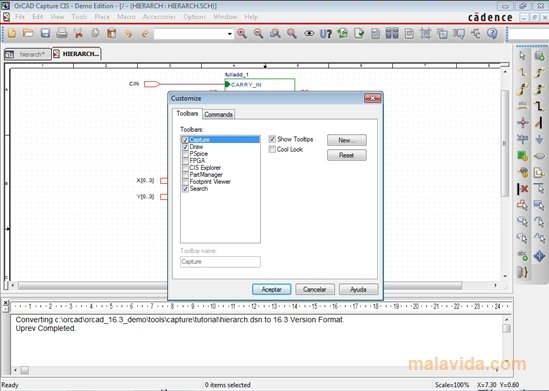Open the Place menu
549x391 pixels.
(x=102, y=17)
